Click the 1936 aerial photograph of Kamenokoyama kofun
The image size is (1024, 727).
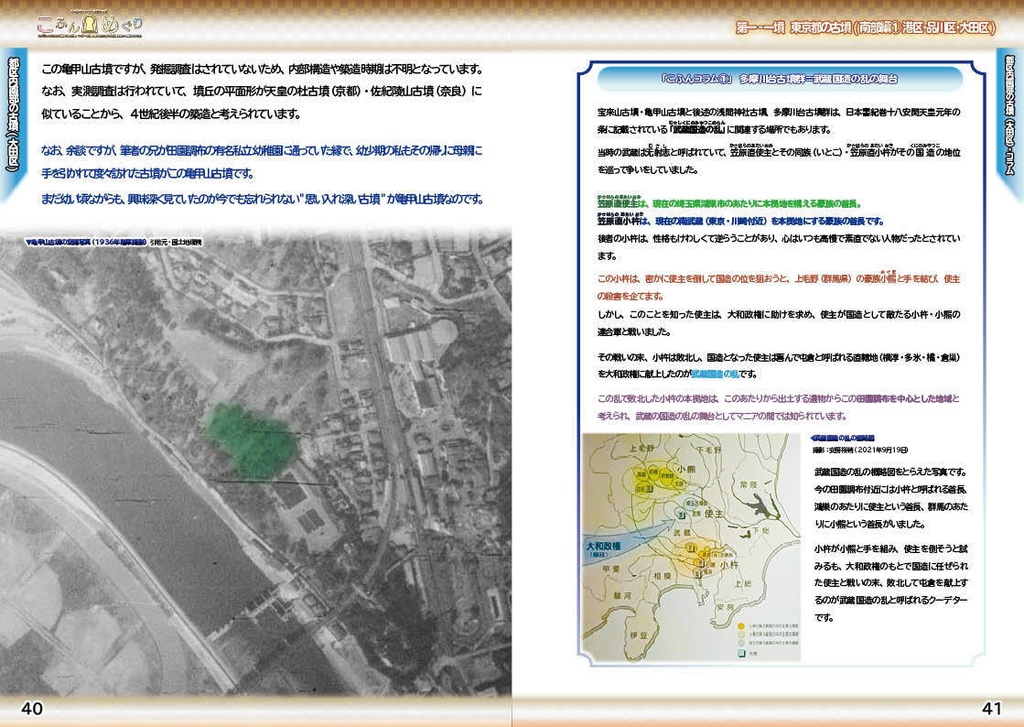click(255, 460)
